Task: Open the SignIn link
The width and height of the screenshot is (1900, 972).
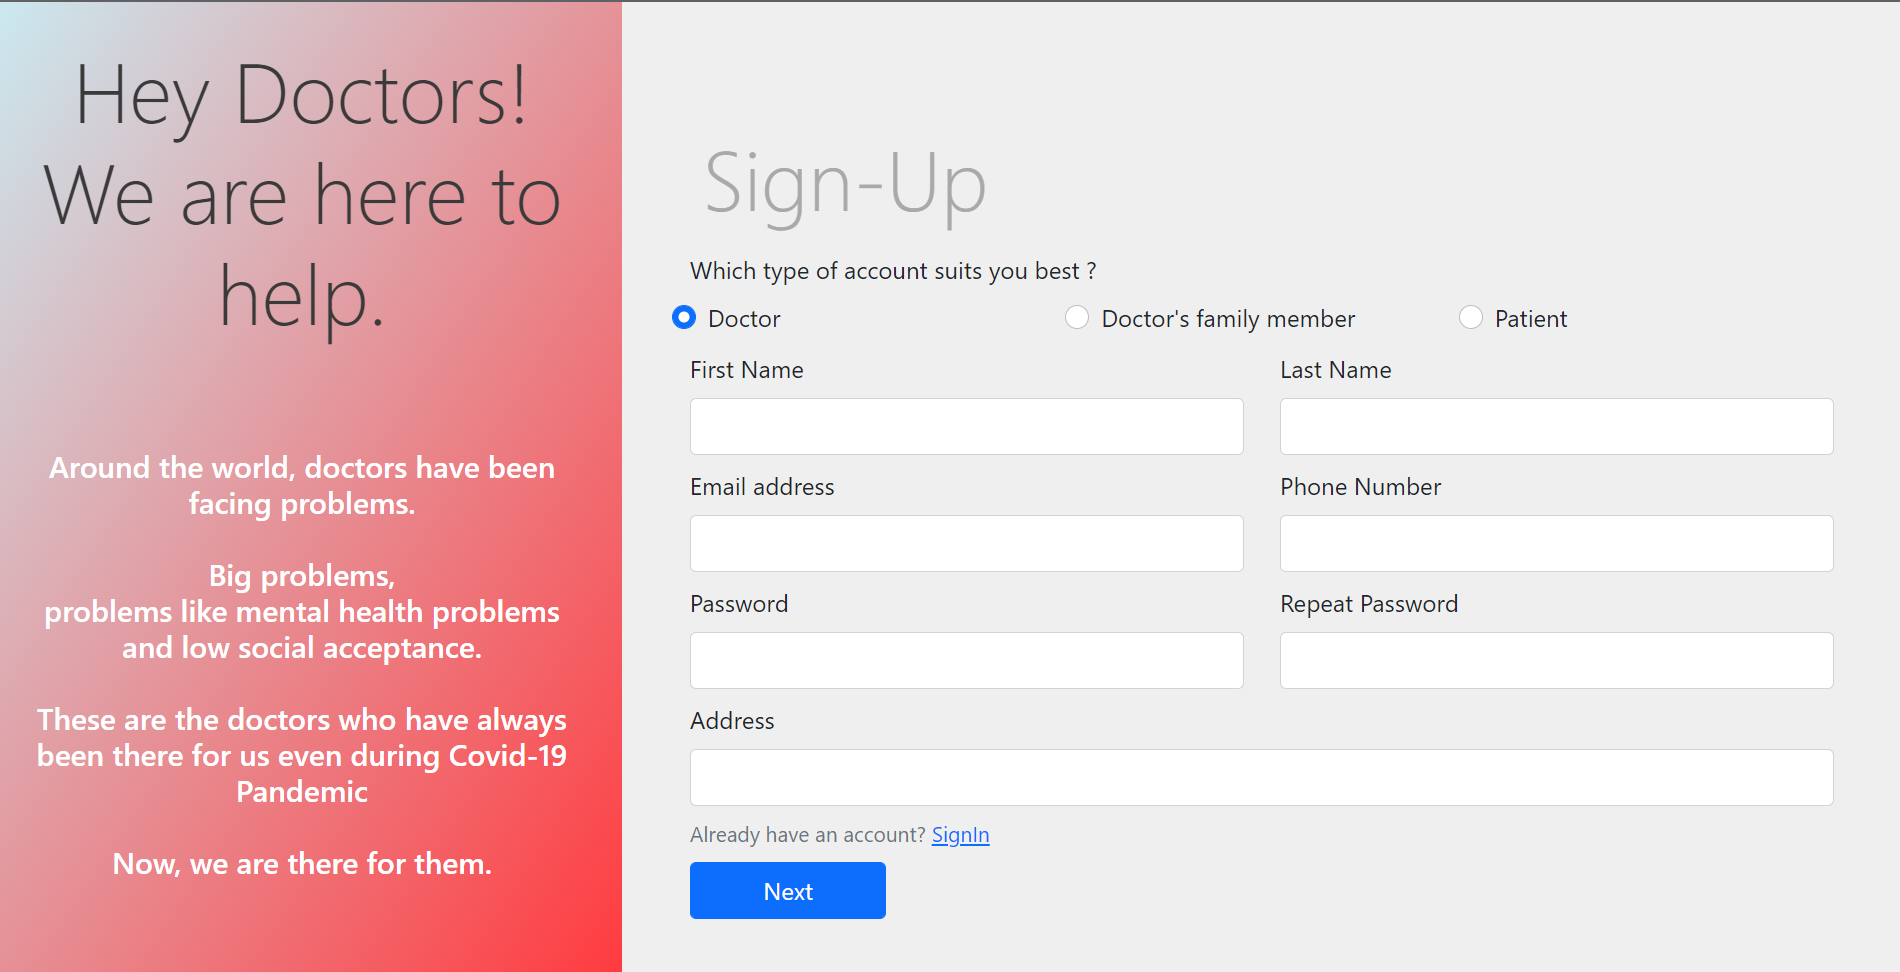Action: (960, 835)
